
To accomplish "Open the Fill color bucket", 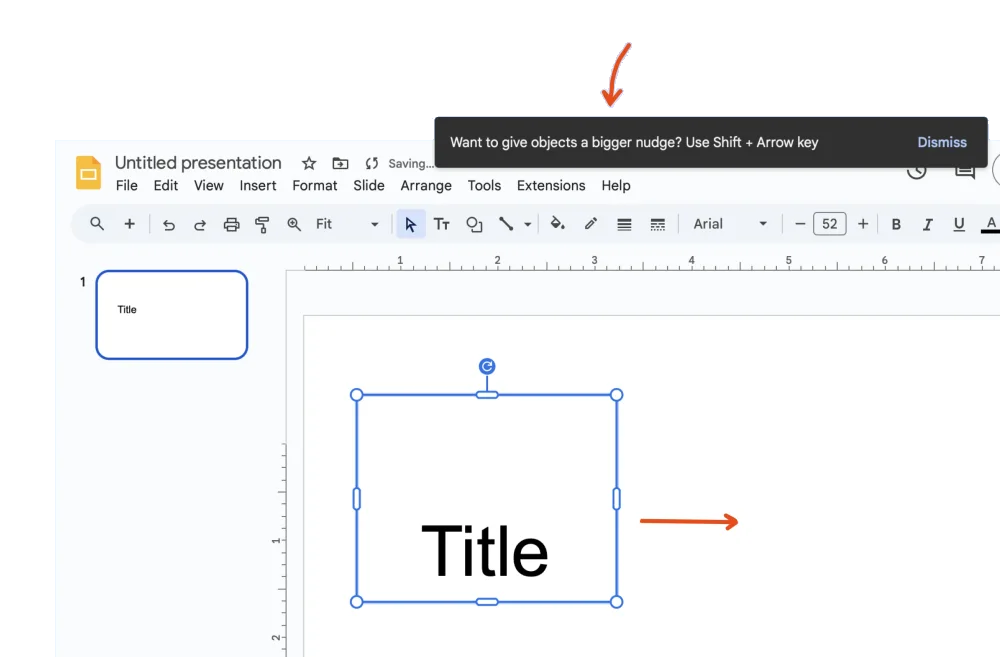I will (557, 223).
